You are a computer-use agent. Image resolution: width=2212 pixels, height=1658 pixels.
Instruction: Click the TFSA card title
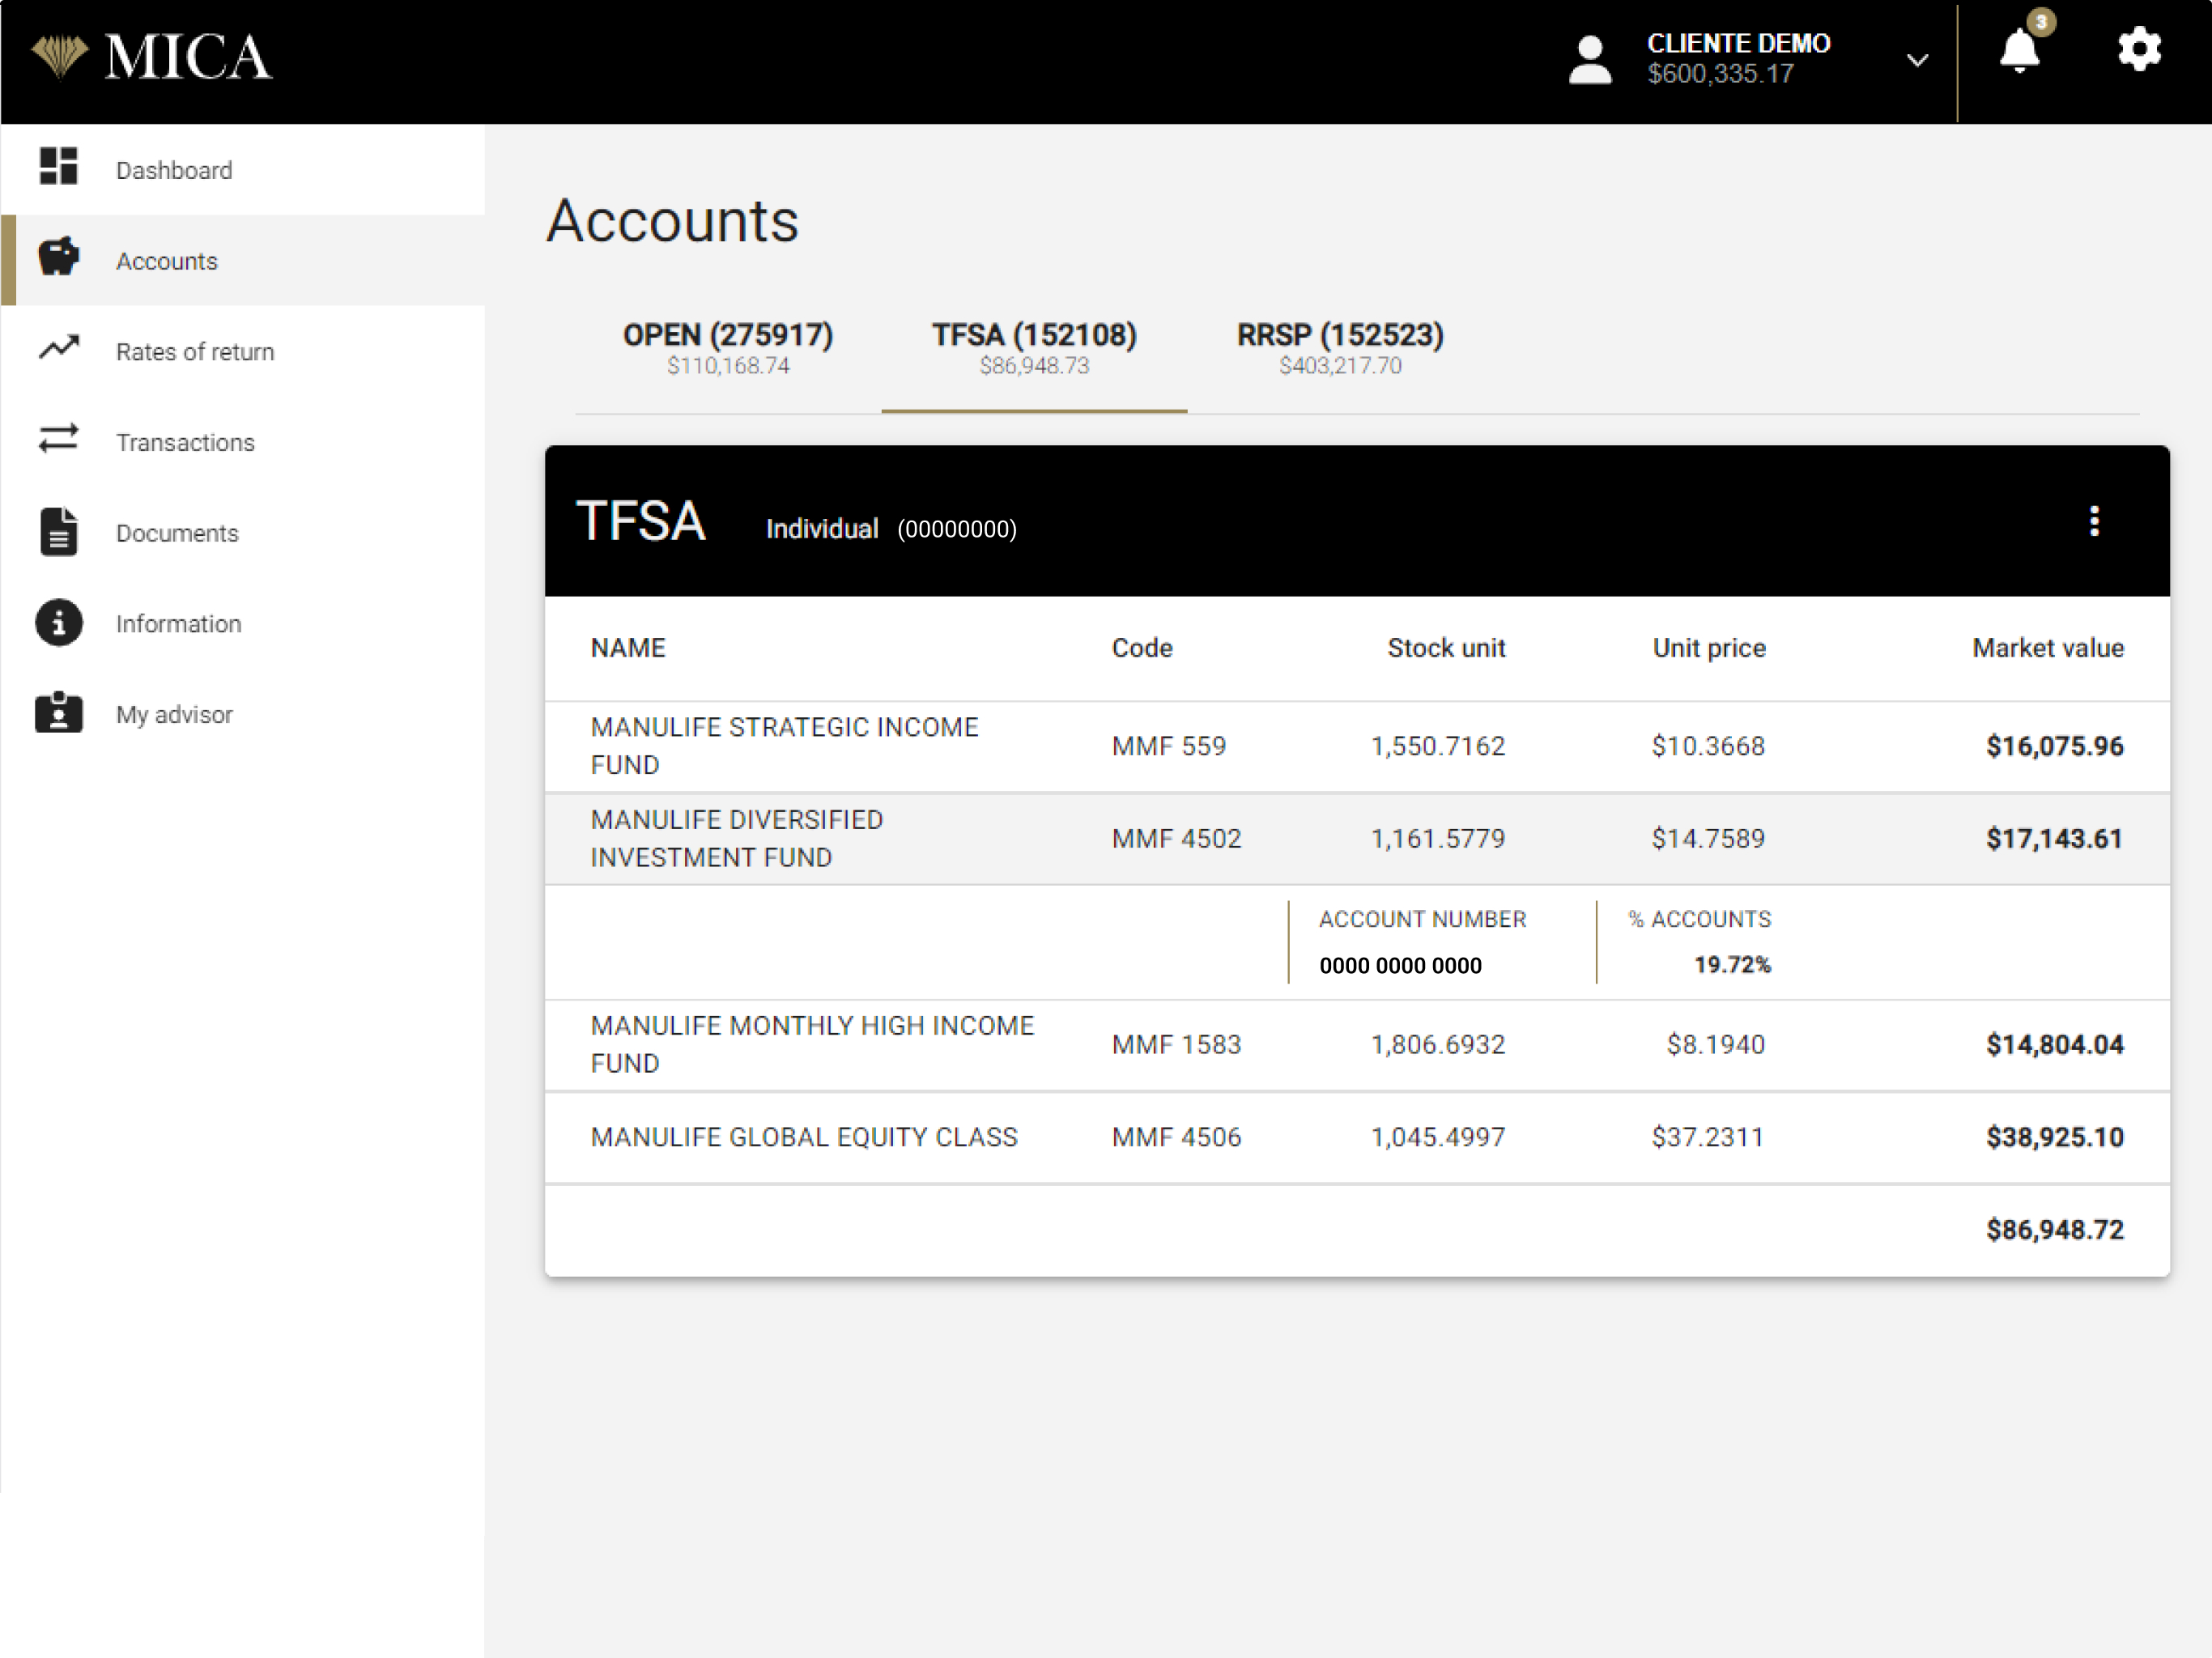[x=641, y=521]
